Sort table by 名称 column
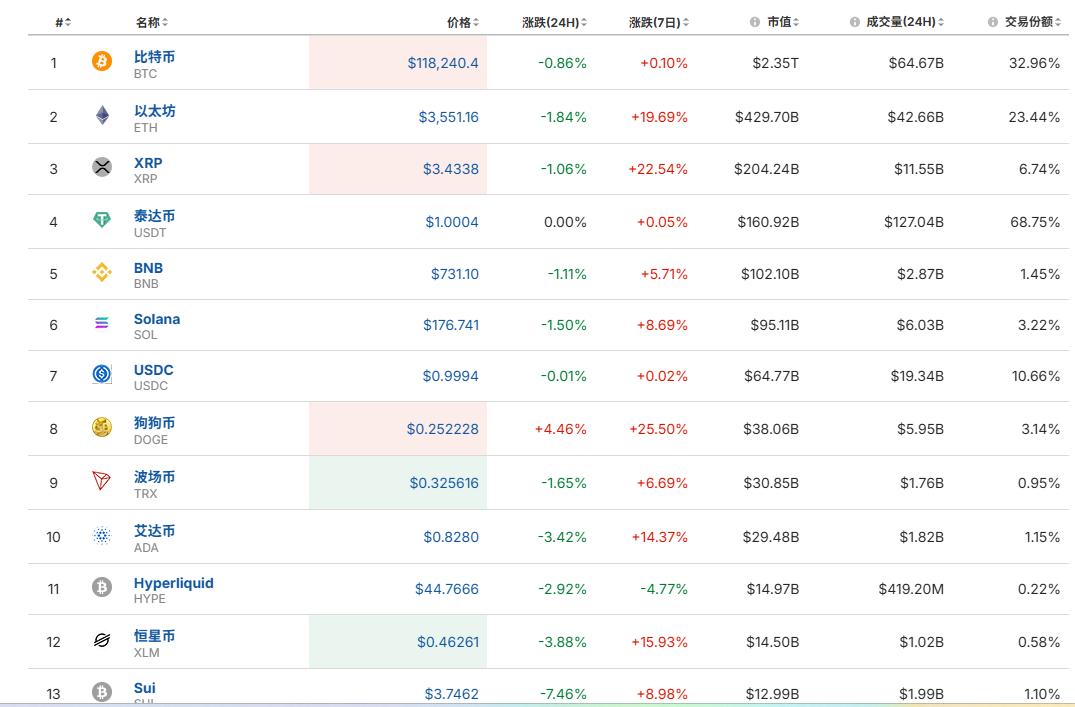The image size is (1075, 707). pyautogui.click(x=152, y=23)
